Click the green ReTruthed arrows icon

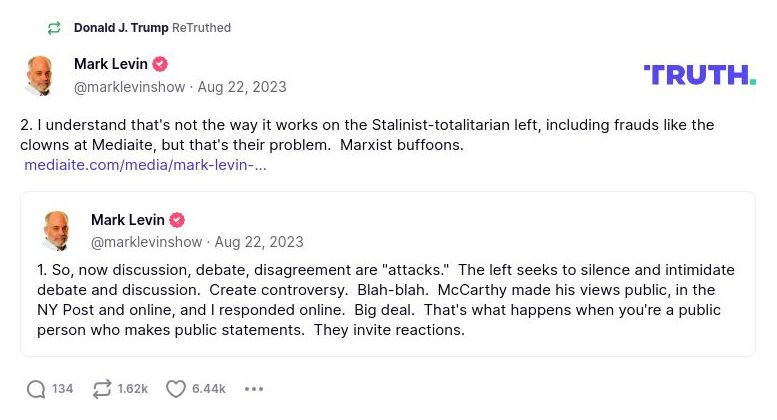[54, 28]
